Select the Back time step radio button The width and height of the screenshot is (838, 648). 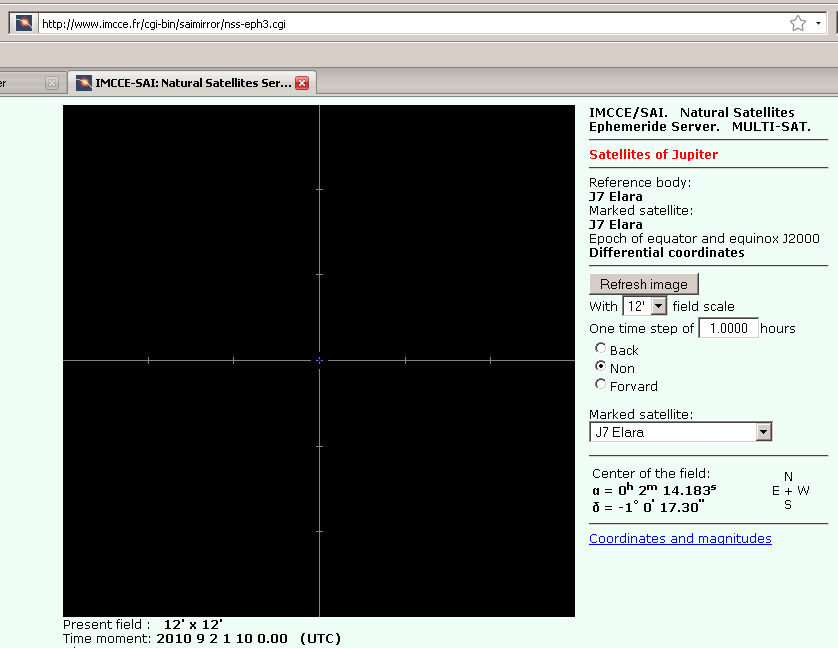[x=601, y=349]
